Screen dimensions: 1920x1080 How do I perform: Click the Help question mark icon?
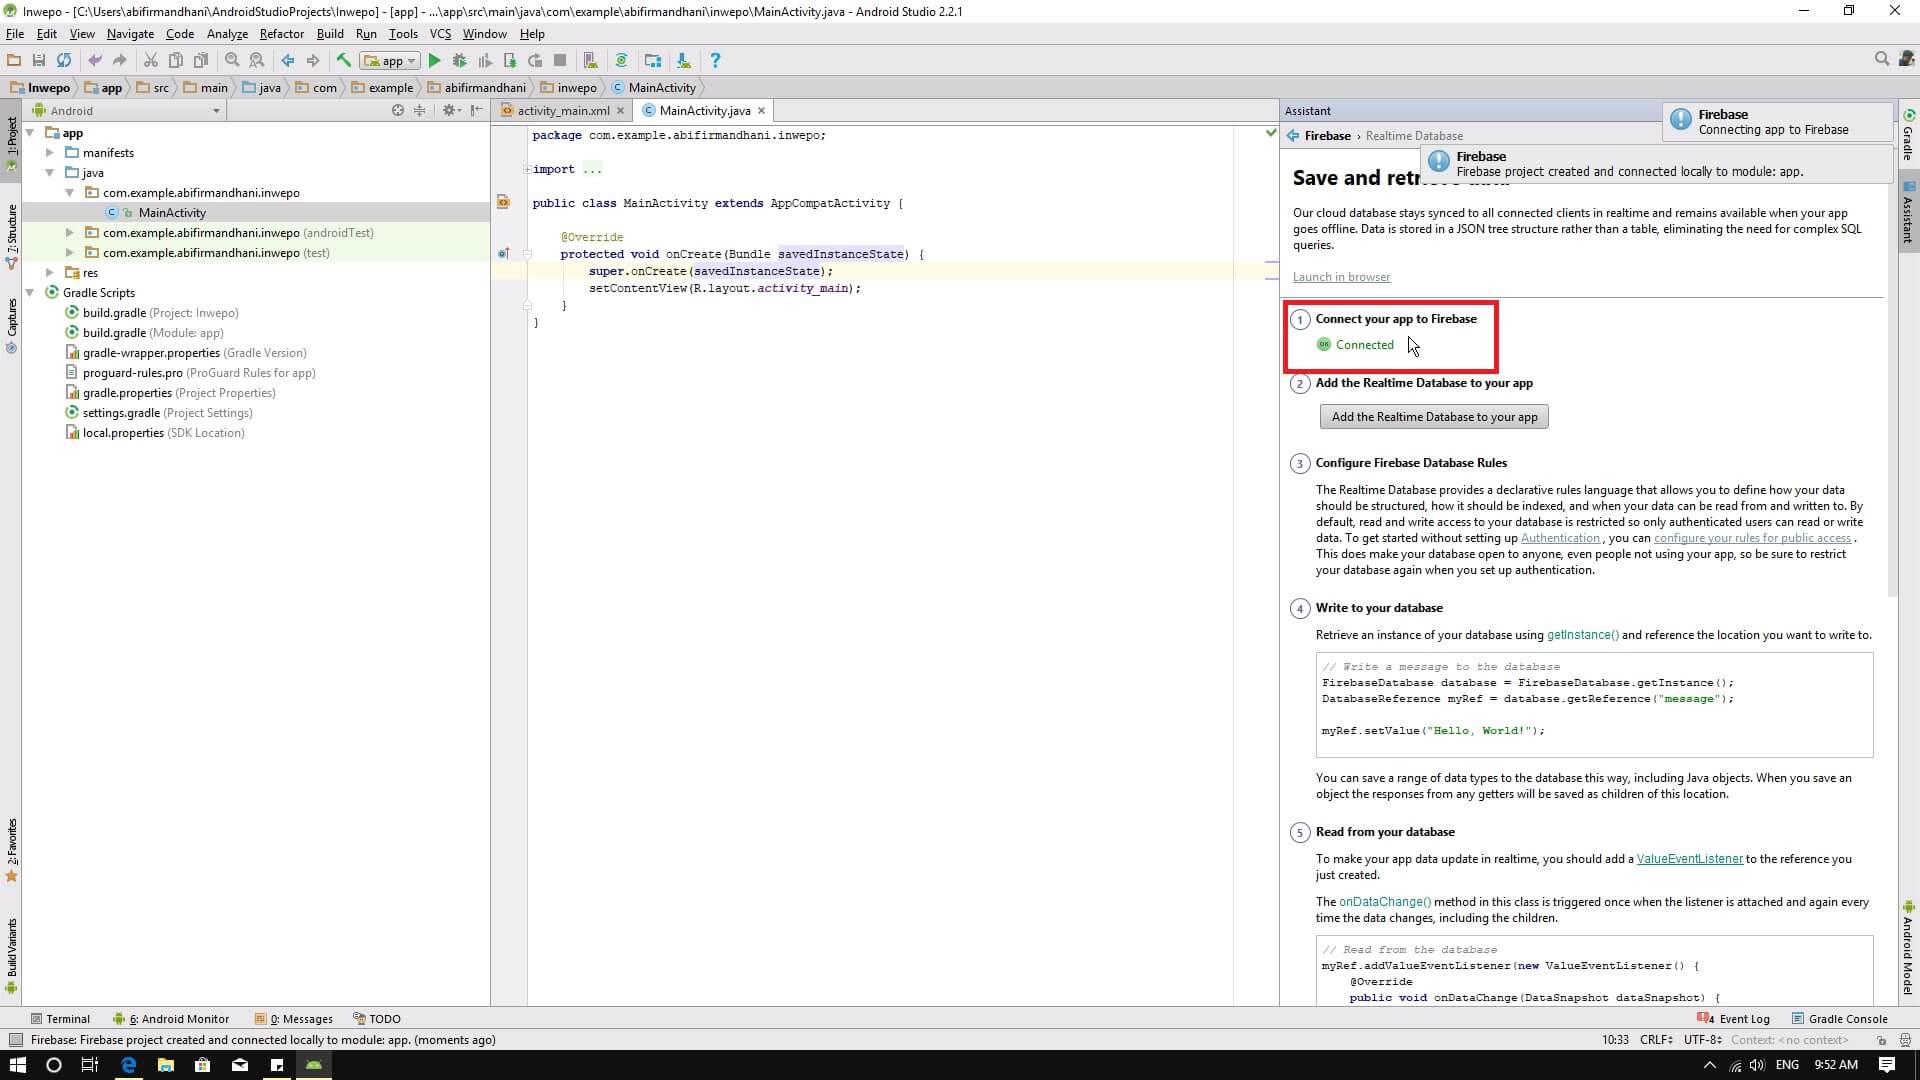pyautogui.click(x=714, y=61)
